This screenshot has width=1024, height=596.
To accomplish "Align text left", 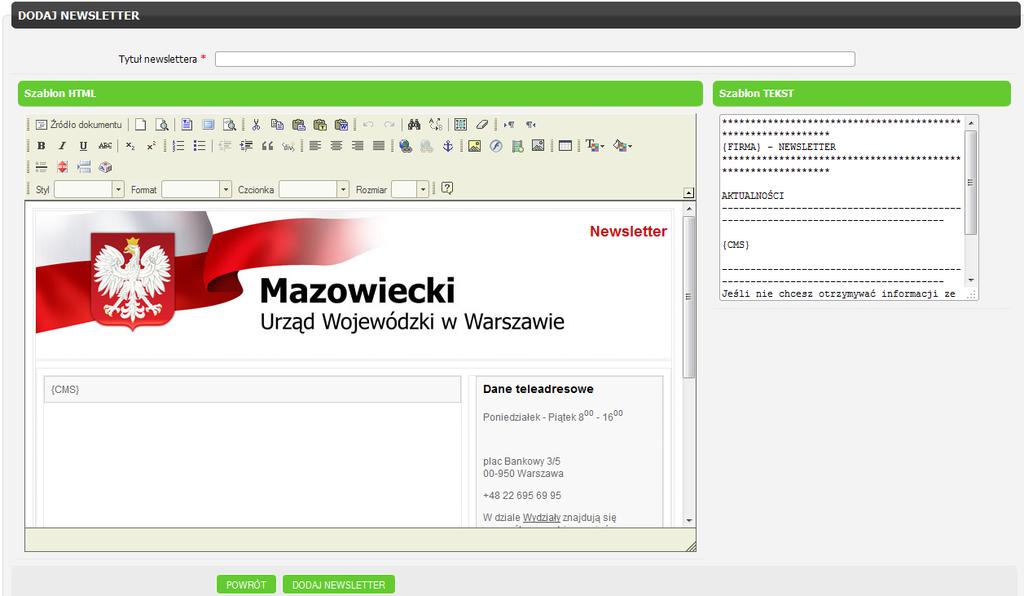I will click(315, 146).
